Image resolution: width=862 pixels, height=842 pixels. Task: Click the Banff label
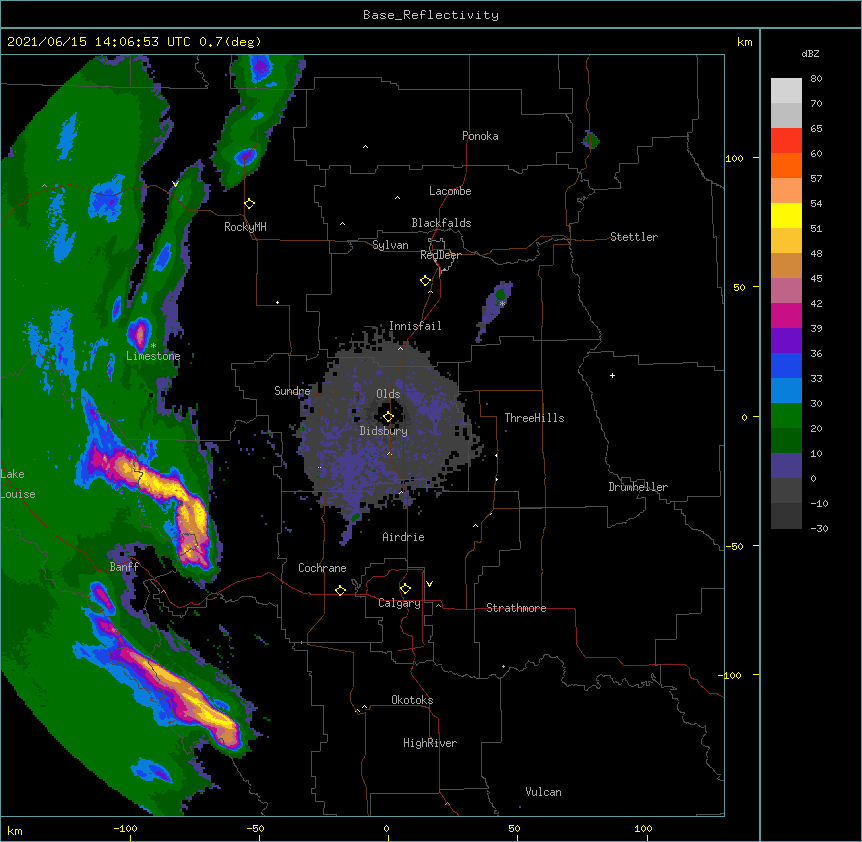[x=124, y=567]
